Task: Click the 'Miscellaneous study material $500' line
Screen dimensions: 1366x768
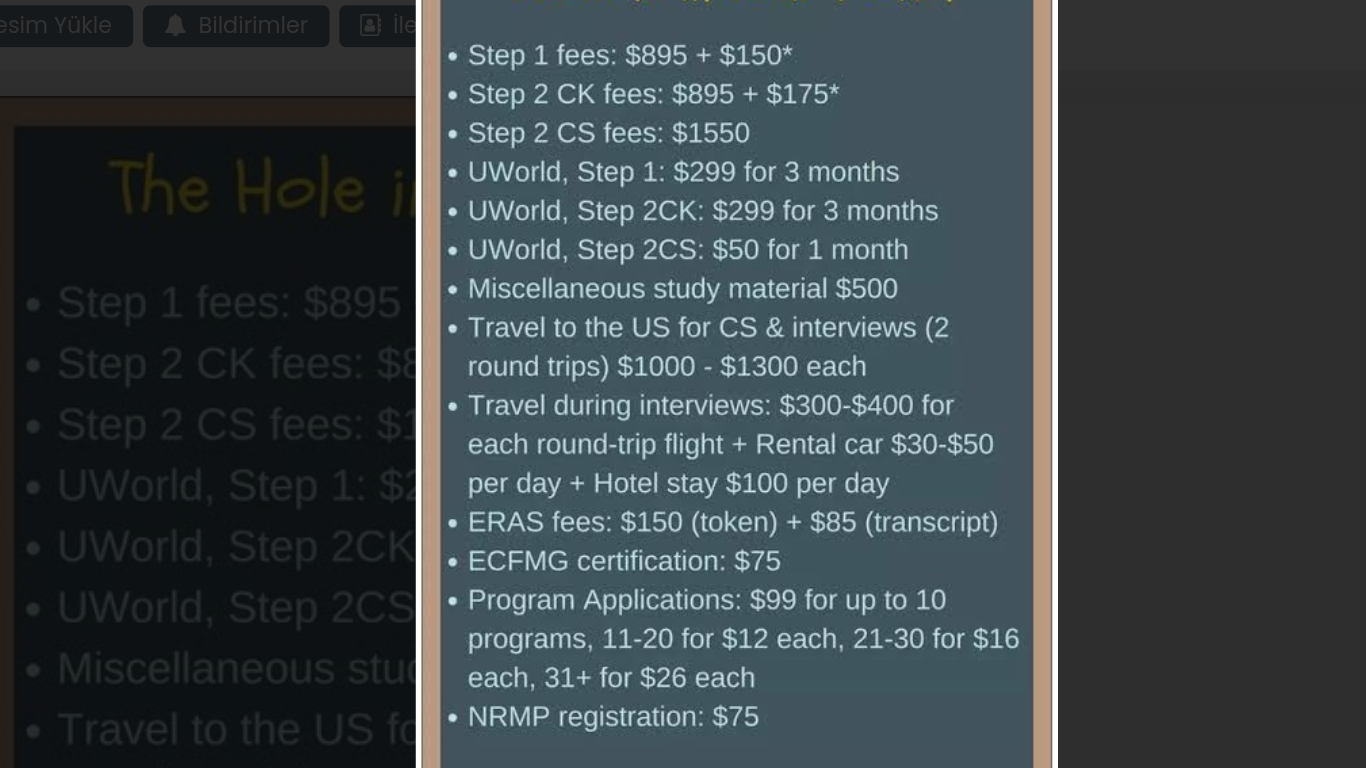Action: tap(682, 290)
